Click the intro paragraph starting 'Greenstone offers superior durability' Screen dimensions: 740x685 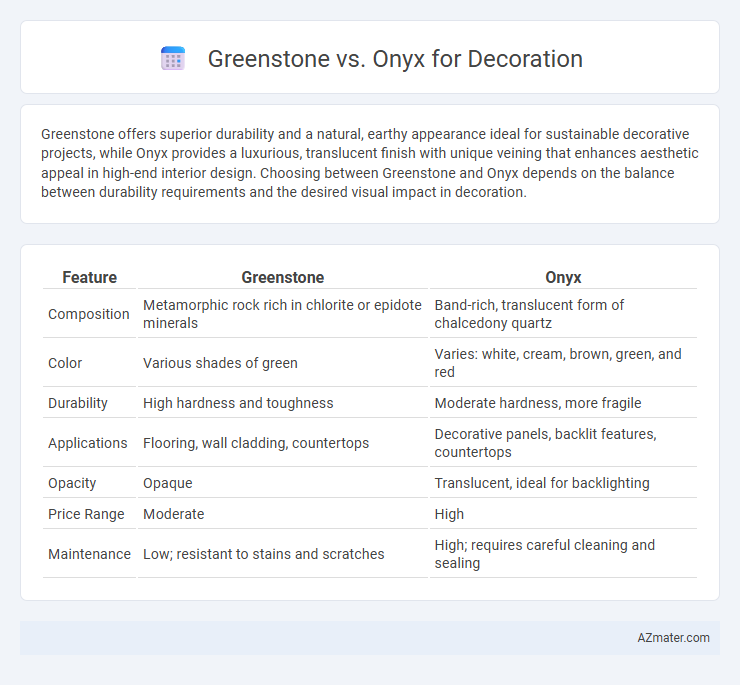coord(370,163)
